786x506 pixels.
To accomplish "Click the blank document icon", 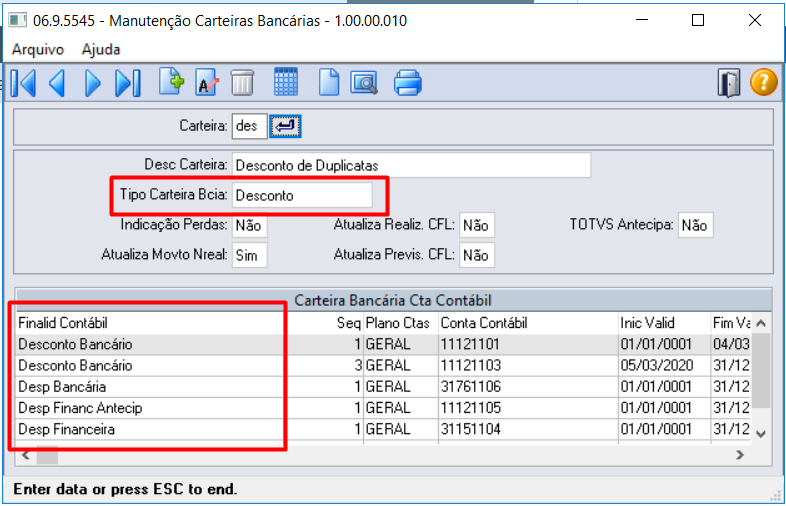I will (x=329, y=83).
